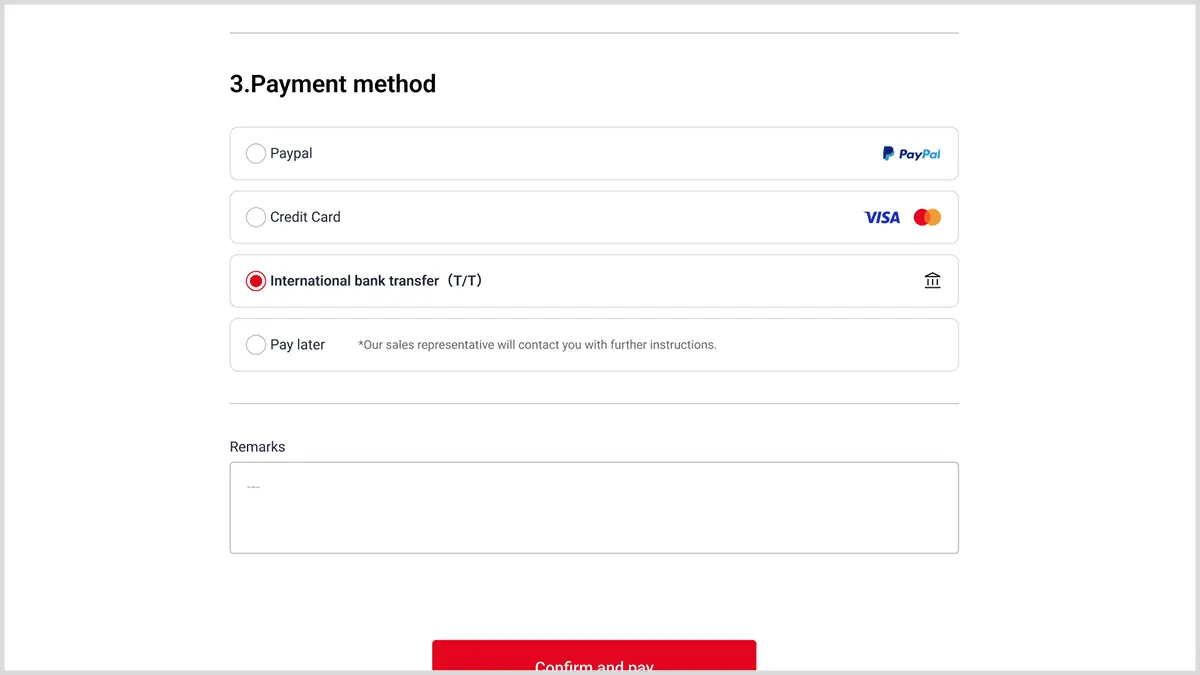Click the "Pay later" label text
Image resolution: width=1200 pixels, height=675 pixels.
[297, 345]
